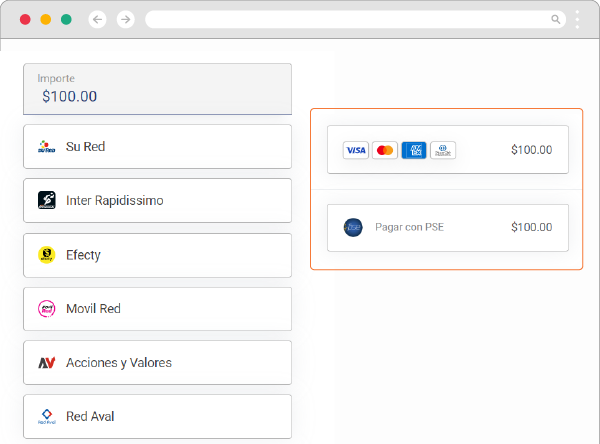The width and height of the screenshot is (600, 444).
Task: Click the Su Red logo icon
Action: pos(46,147)
